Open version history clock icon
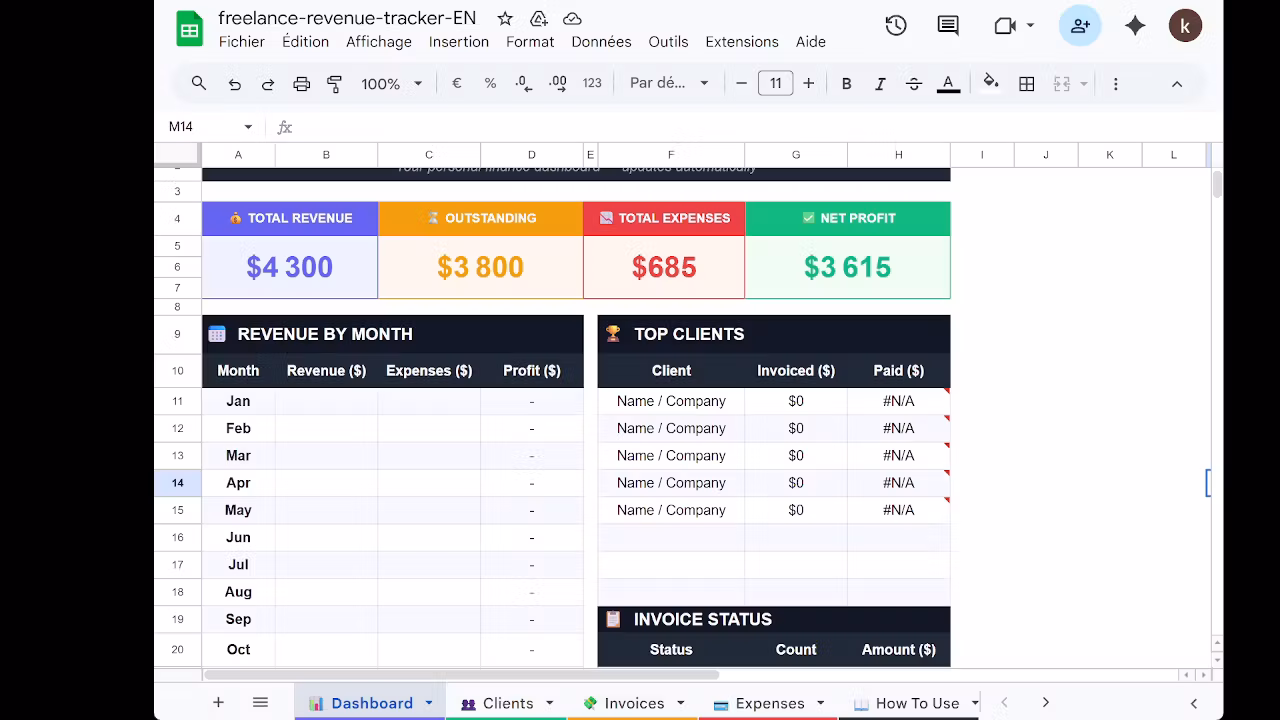Screen dimensions: 1280x720 pyautogui.click(x=896, y=26)
